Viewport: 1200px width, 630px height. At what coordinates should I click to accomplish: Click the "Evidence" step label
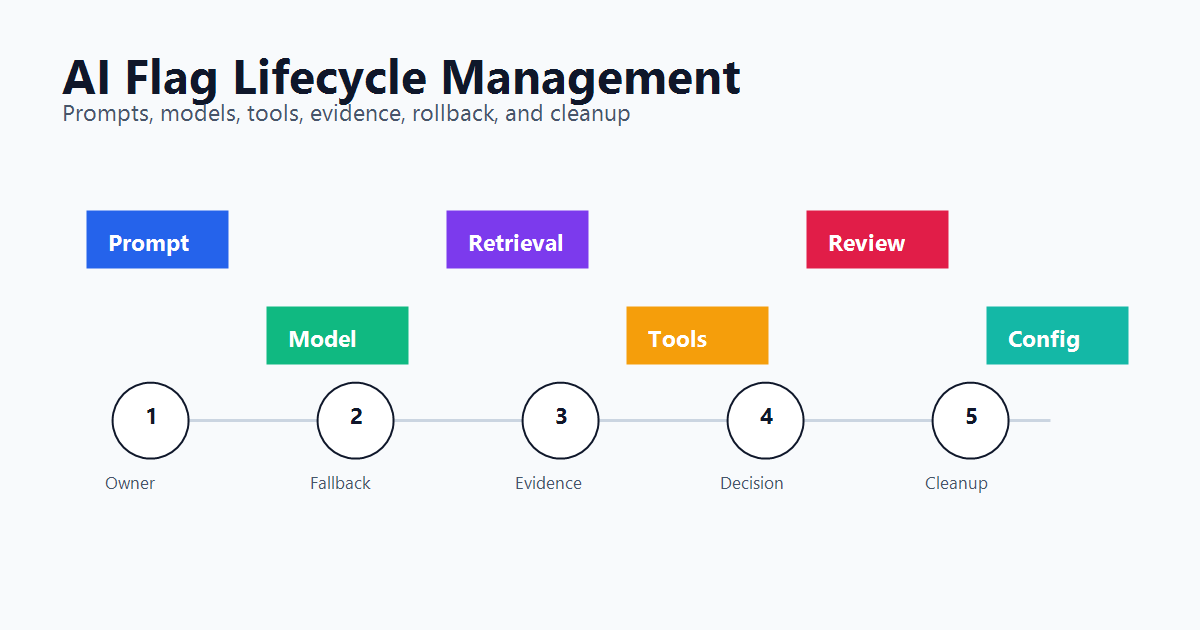pos(548,483)
